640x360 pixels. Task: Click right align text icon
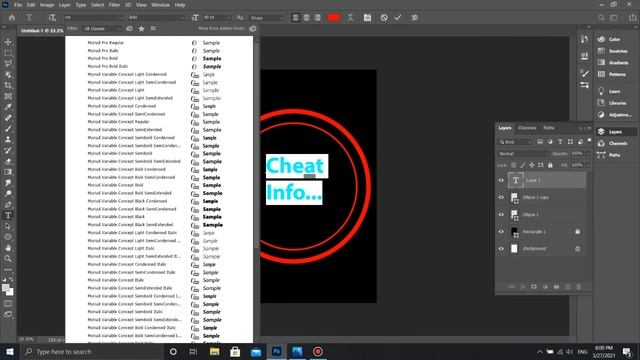(x=317, y=18)
